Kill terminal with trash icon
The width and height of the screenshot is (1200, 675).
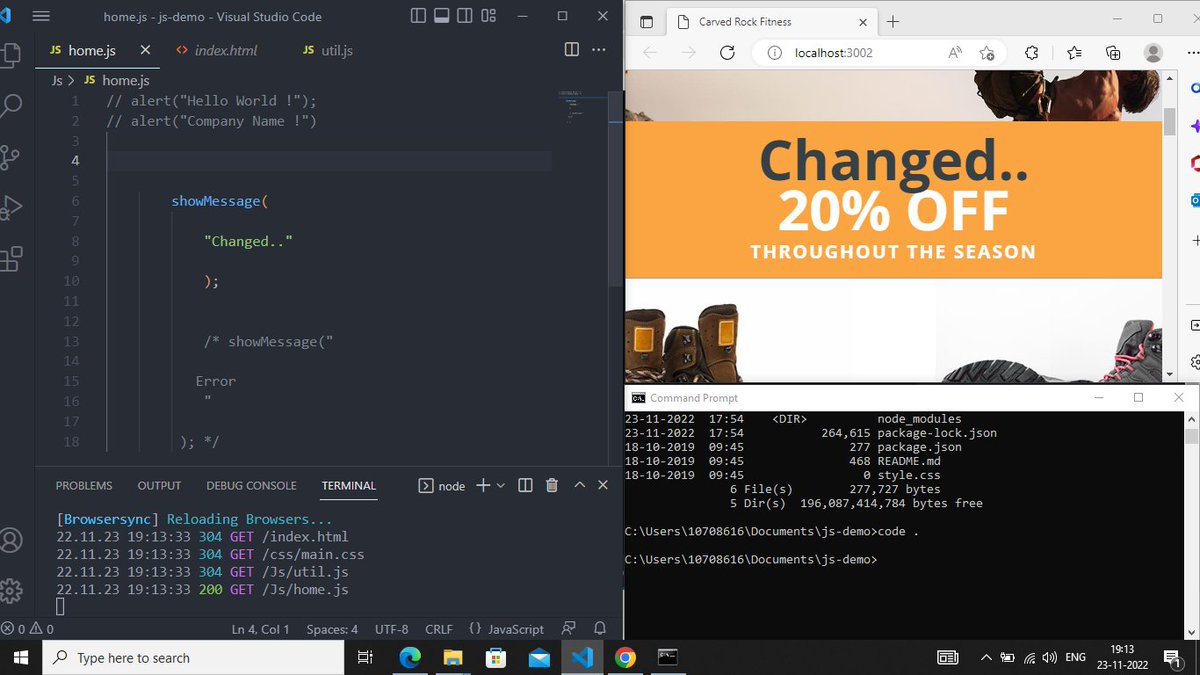[x=552, y=485]
